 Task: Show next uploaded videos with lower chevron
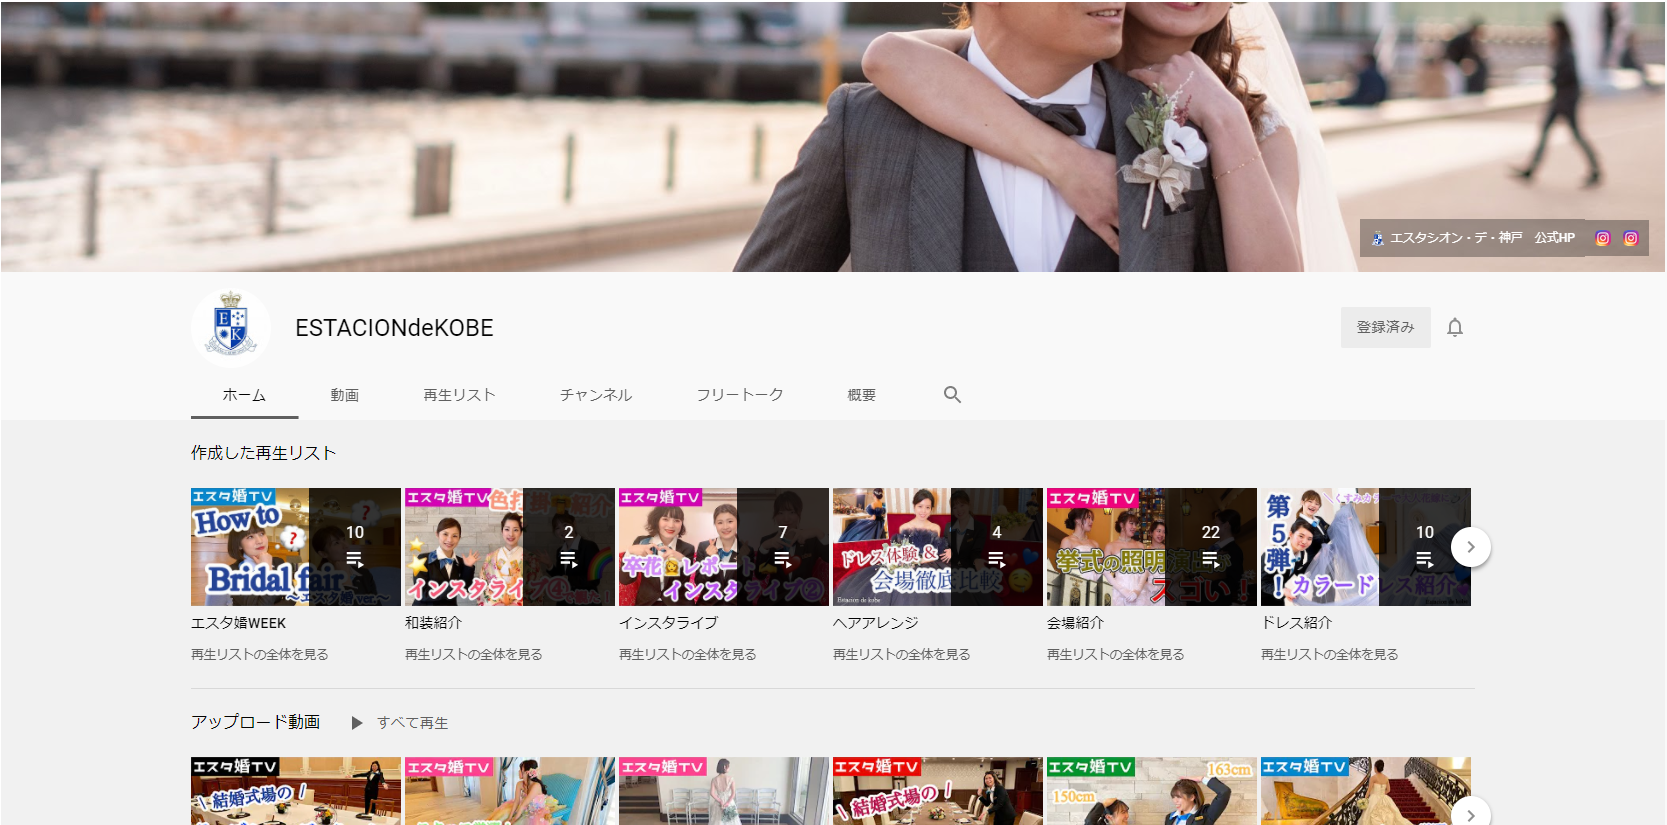tap(1471, 813)
